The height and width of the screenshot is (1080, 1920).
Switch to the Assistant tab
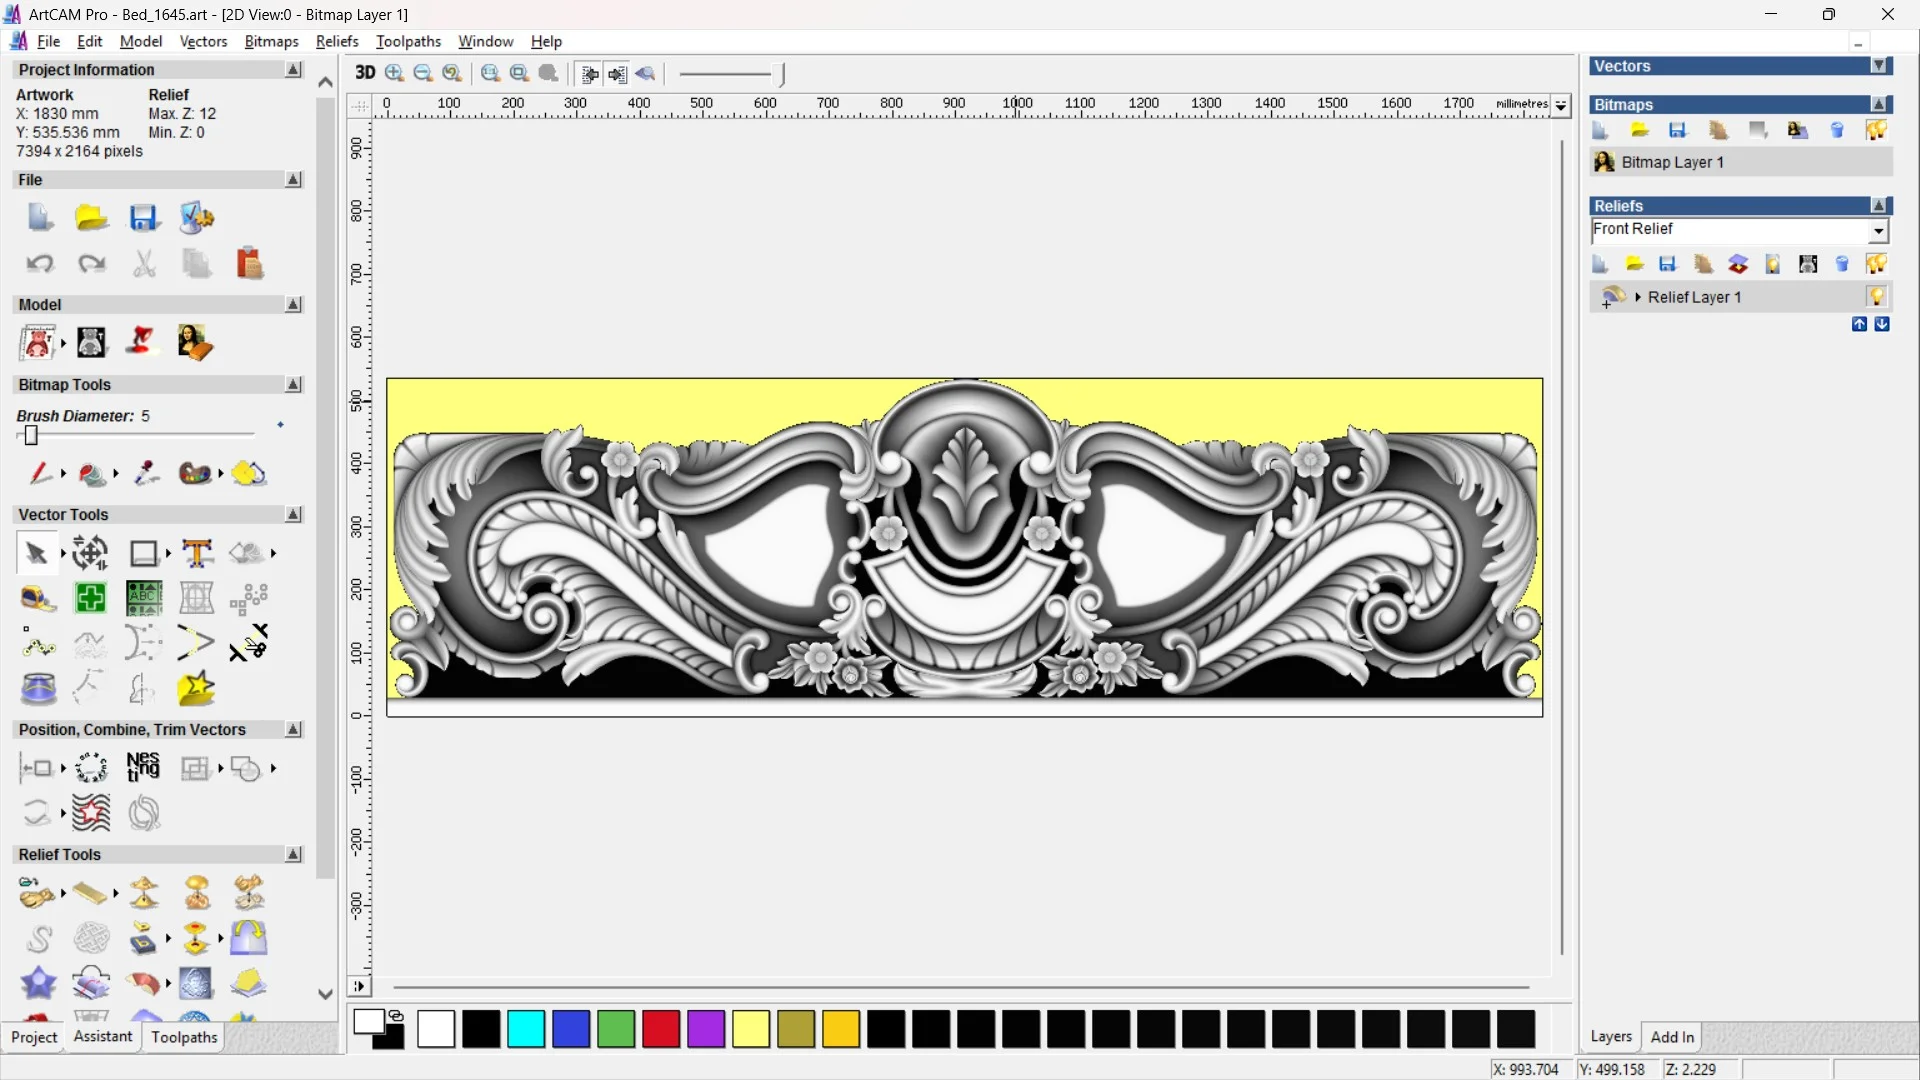point(102,1037)
